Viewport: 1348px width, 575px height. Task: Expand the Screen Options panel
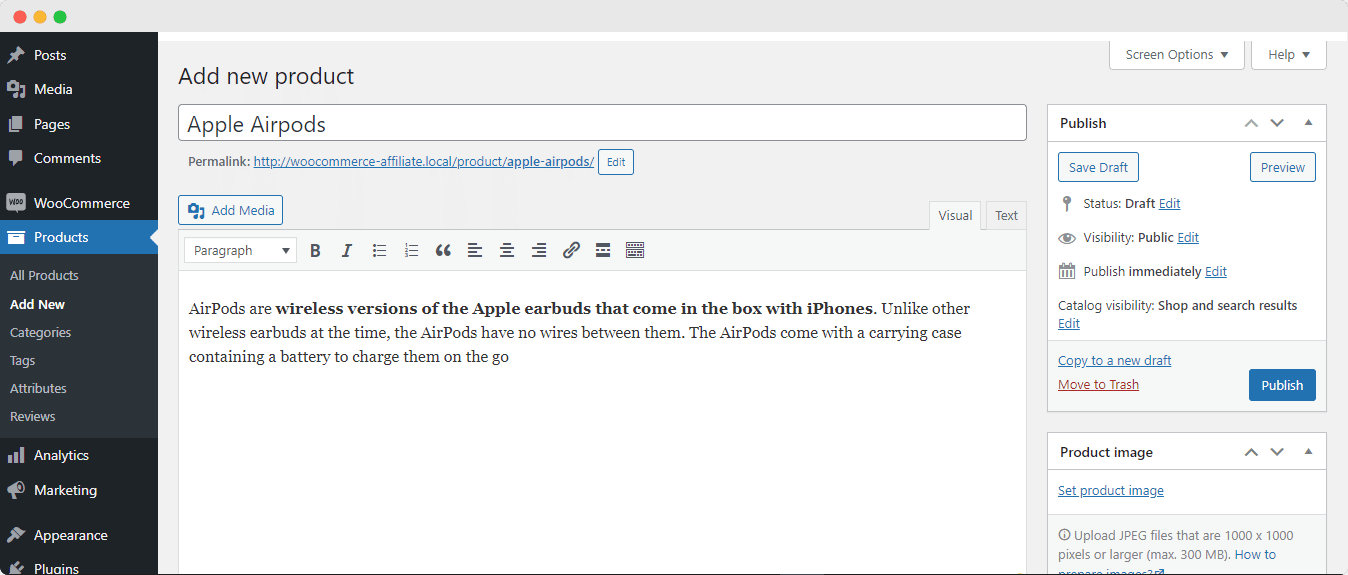(1176, 55)
